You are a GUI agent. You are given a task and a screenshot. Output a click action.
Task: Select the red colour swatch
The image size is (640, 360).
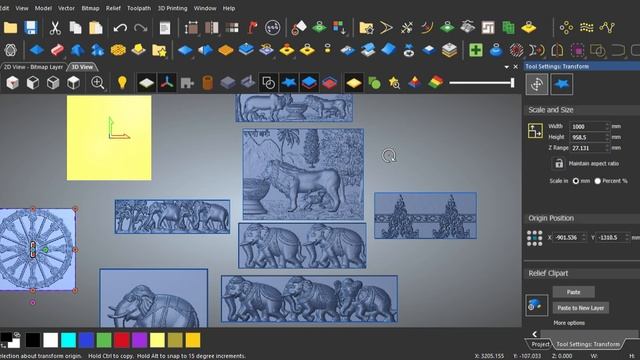(x=122, y=340)
